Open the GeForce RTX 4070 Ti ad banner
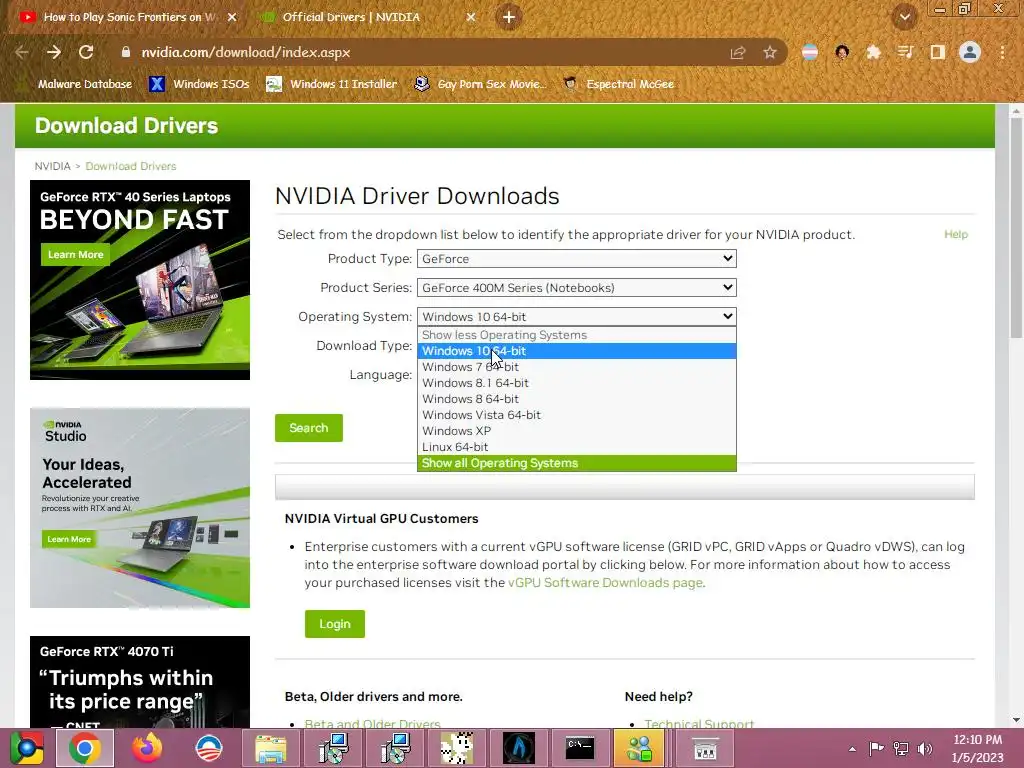 140,682
